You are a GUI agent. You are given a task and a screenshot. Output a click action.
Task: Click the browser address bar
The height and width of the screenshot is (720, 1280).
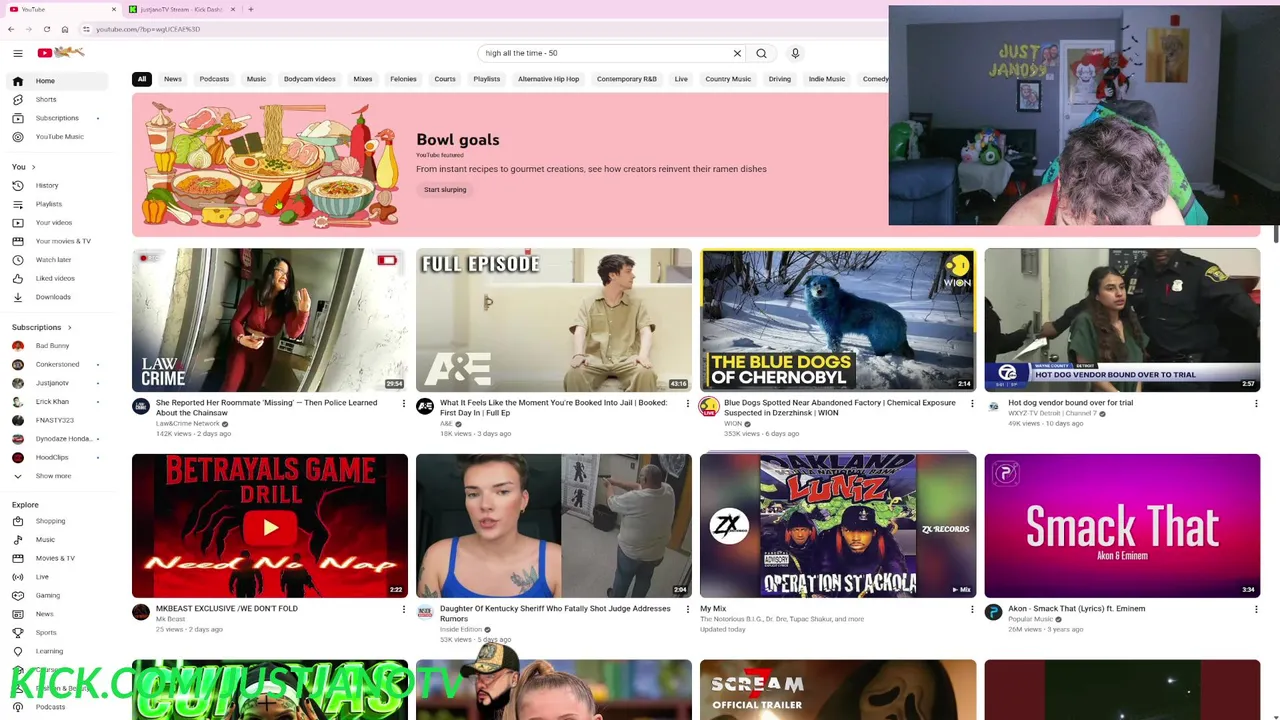[480, 29]
